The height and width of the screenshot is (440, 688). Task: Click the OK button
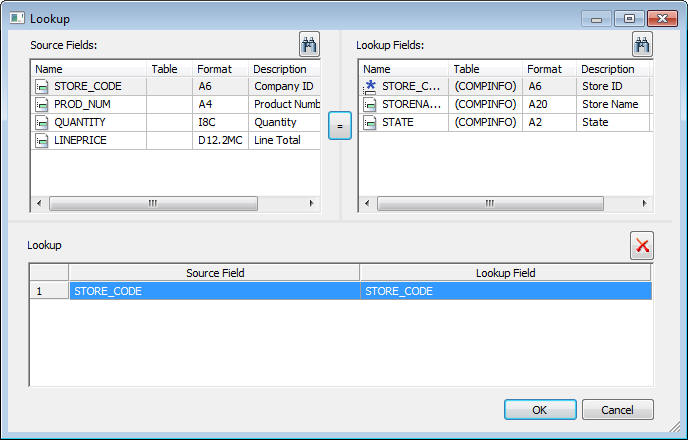(540, 410)
